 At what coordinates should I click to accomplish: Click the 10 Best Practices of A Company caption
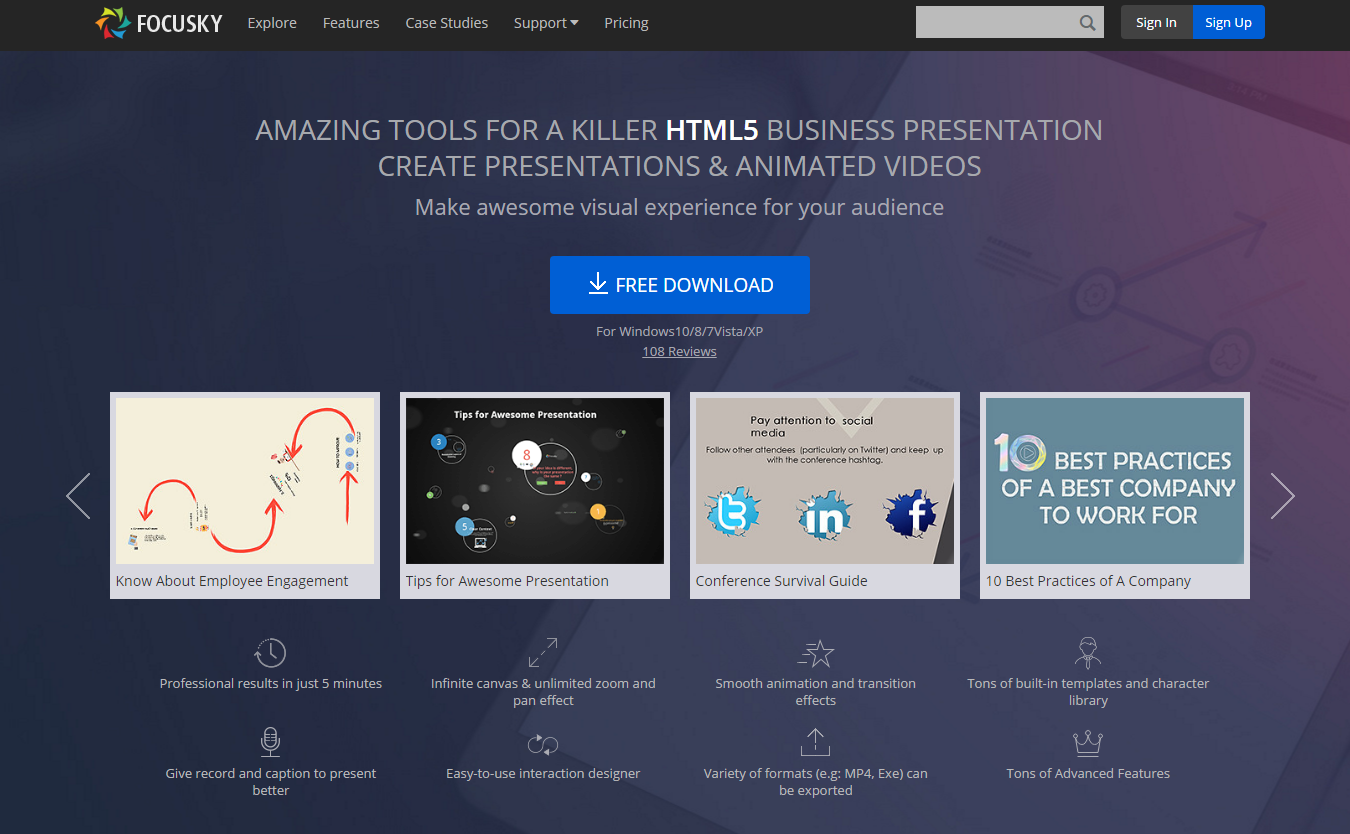1088,581
